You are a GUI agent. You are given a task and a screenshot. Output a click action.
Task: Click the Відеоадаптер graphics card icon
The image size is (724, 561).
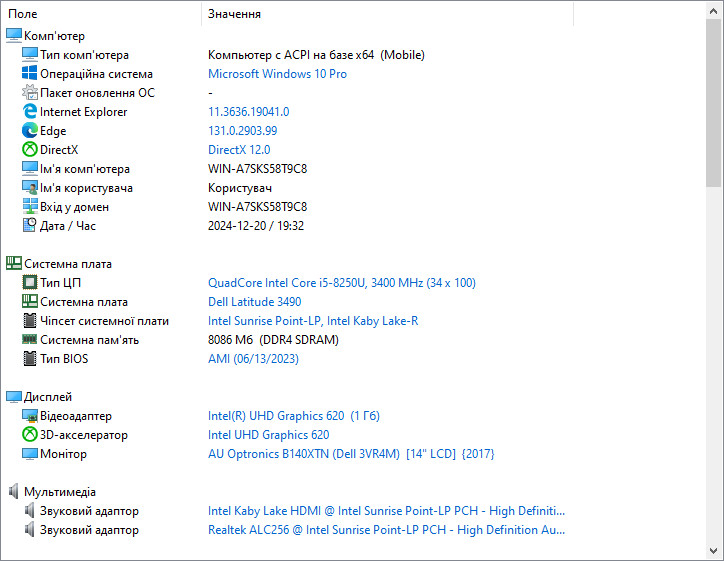coord(30,416)
